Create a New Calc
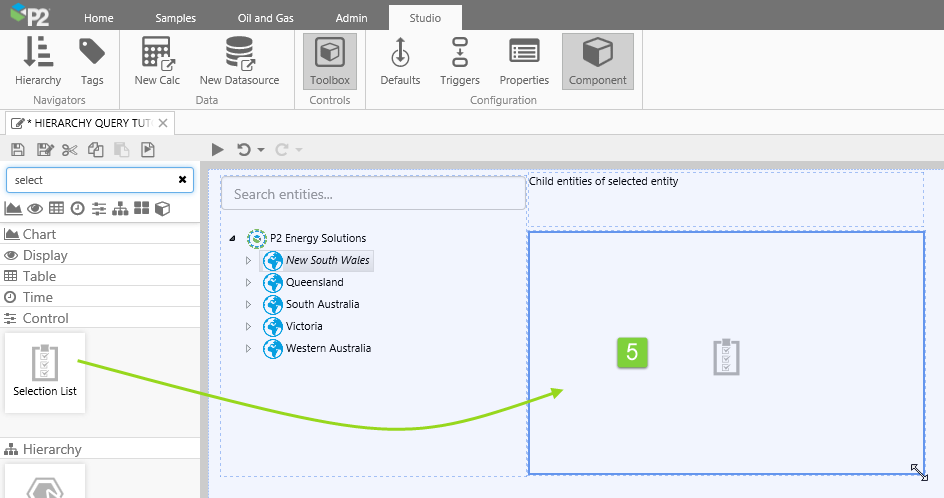944x498 pixels. click(x=157, y=62)
